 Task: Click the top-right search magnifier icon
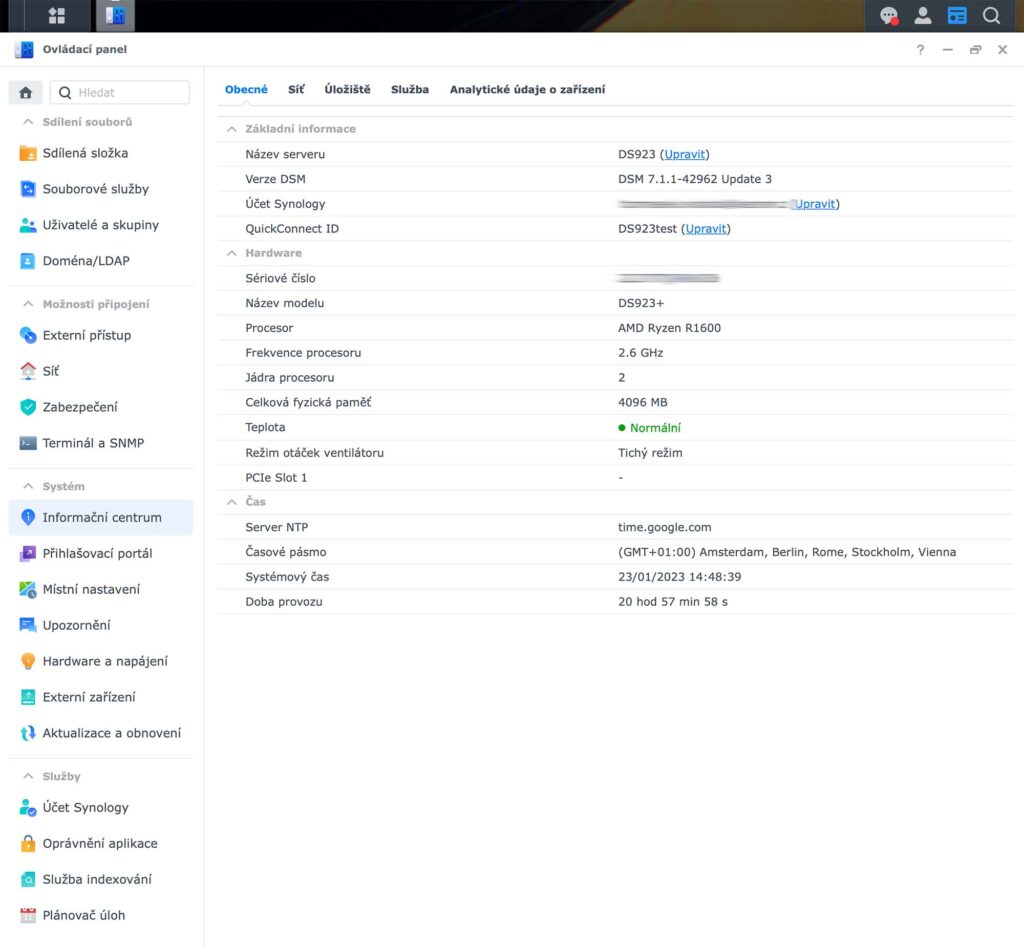tap(991, 16)
